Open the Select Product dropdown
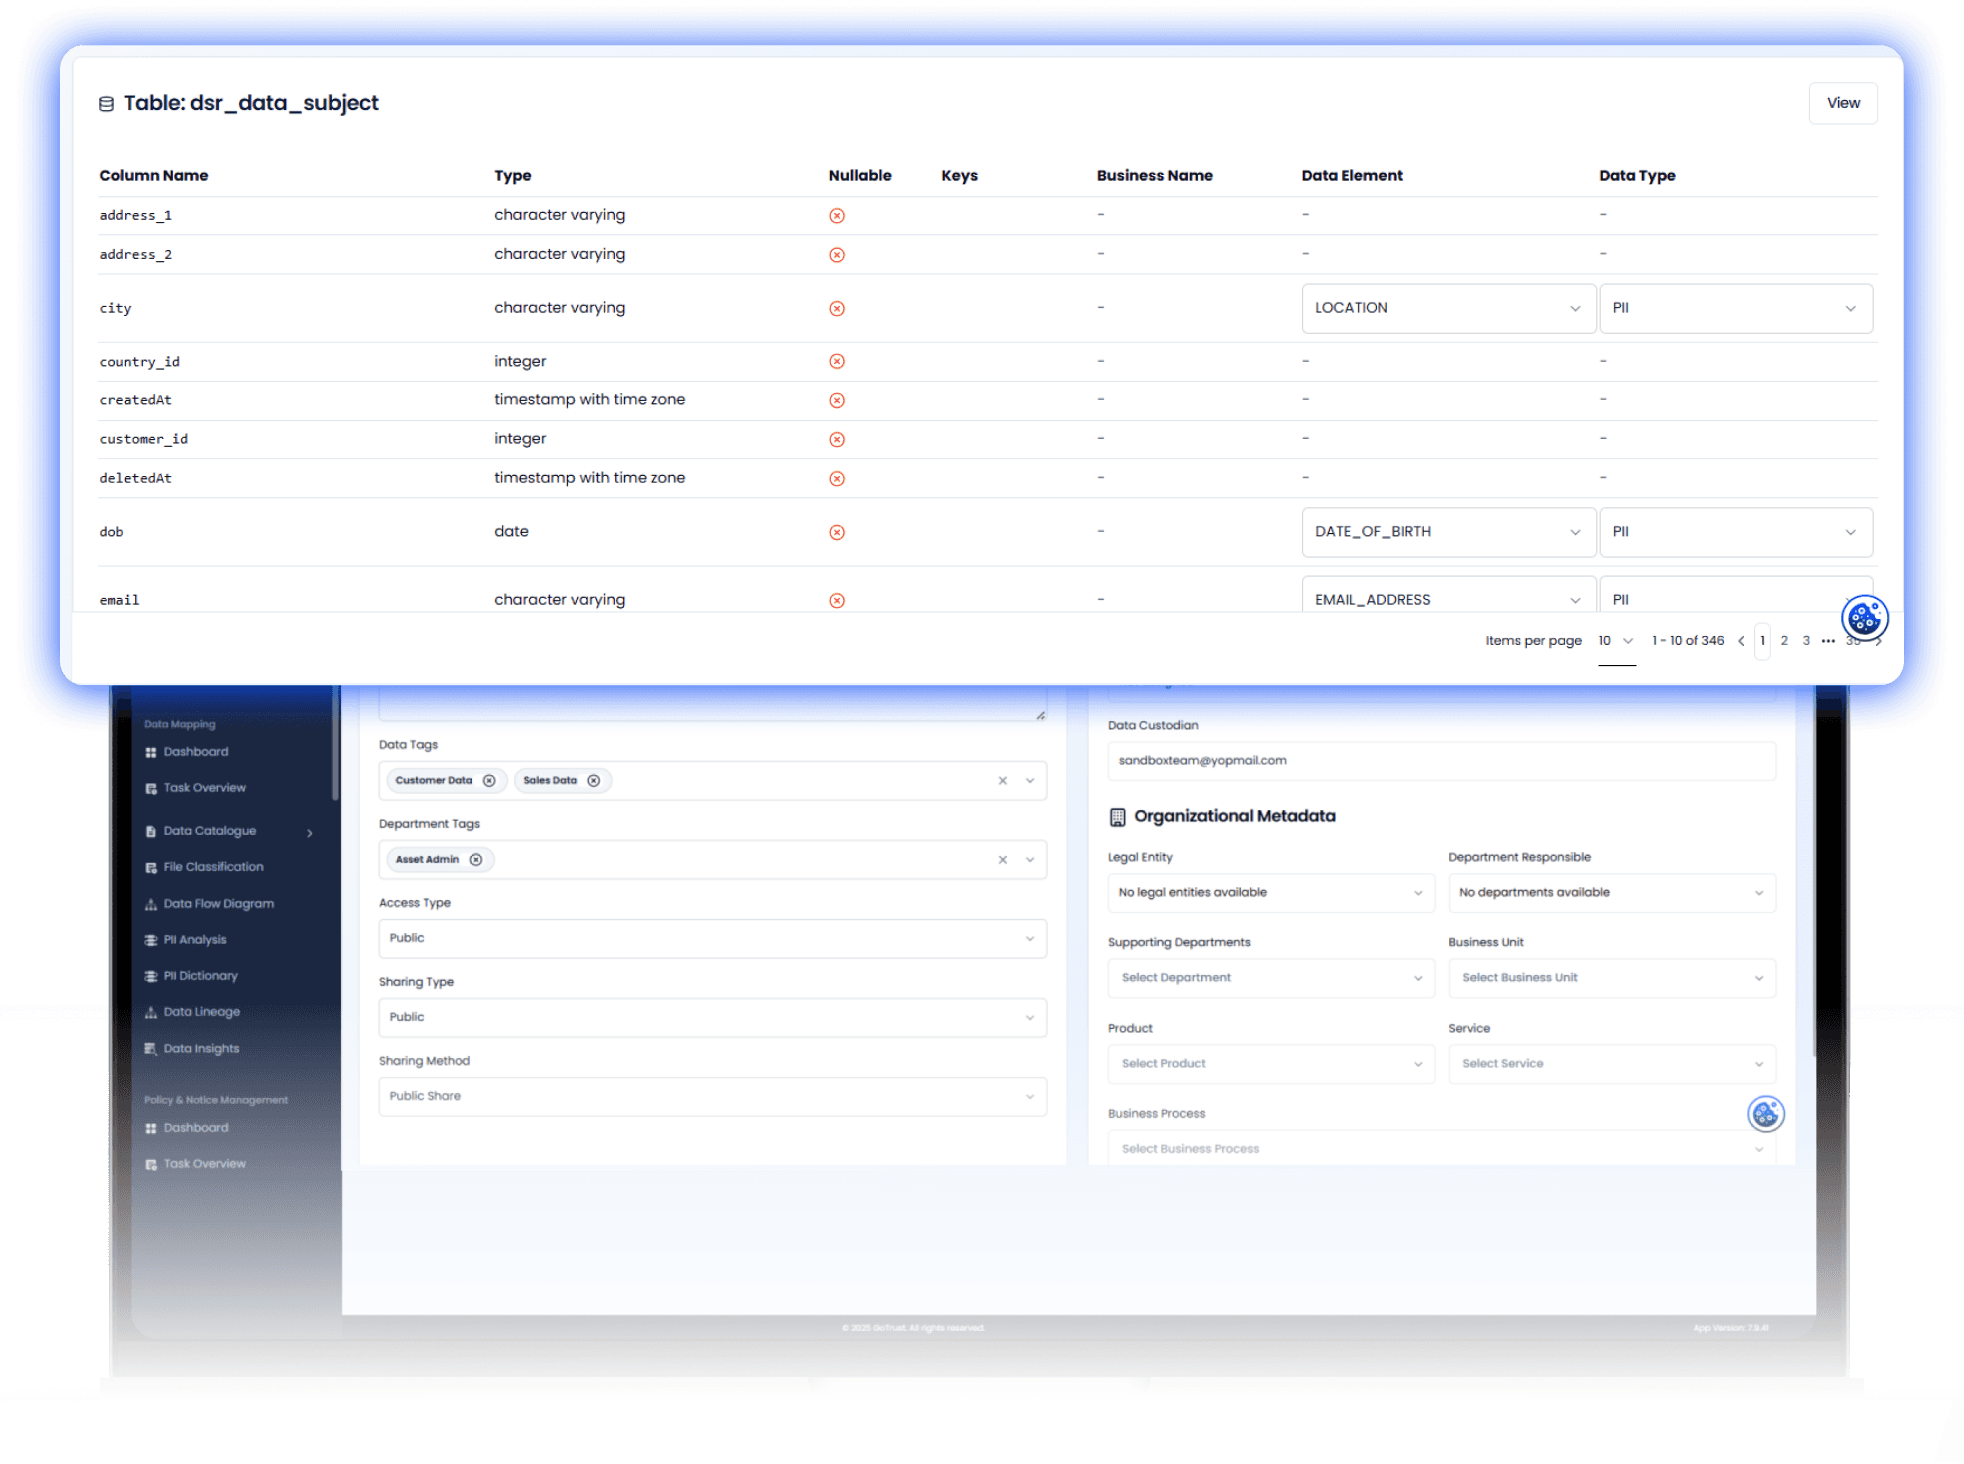The image size is (1964, 1464). (x=1270, y=1064)
